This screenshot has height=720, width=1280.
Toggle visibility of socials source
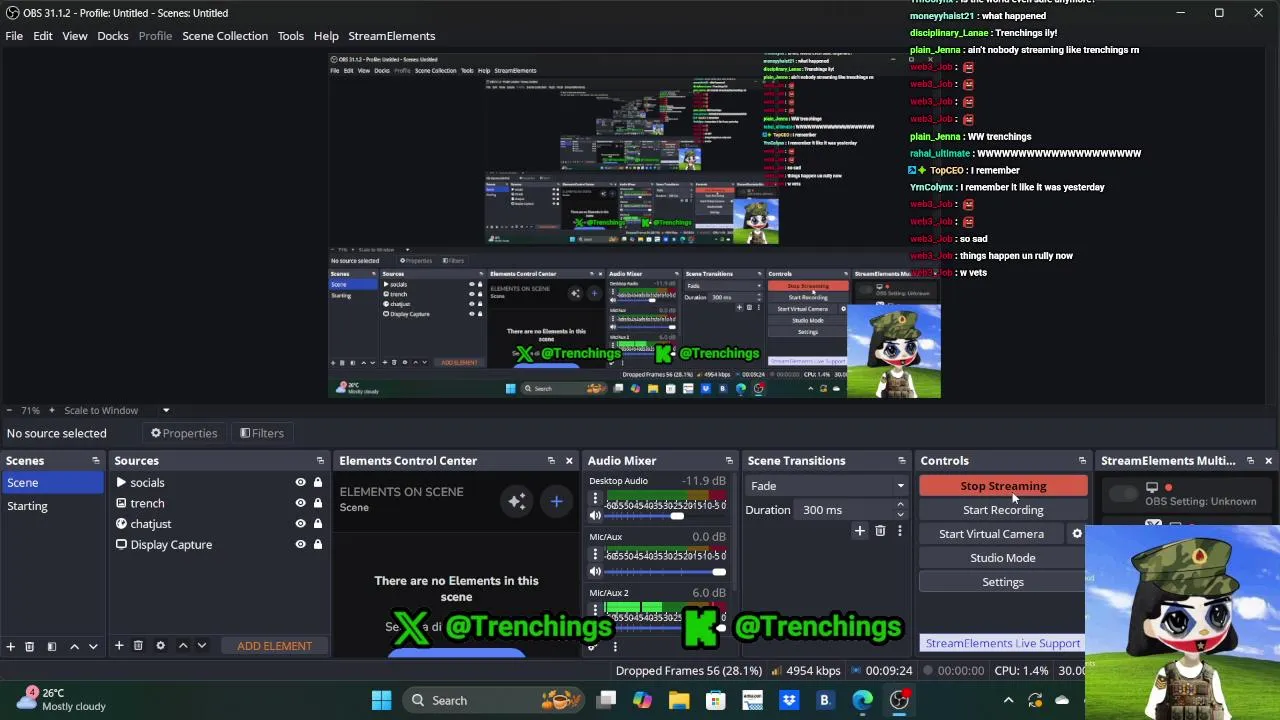300,483
